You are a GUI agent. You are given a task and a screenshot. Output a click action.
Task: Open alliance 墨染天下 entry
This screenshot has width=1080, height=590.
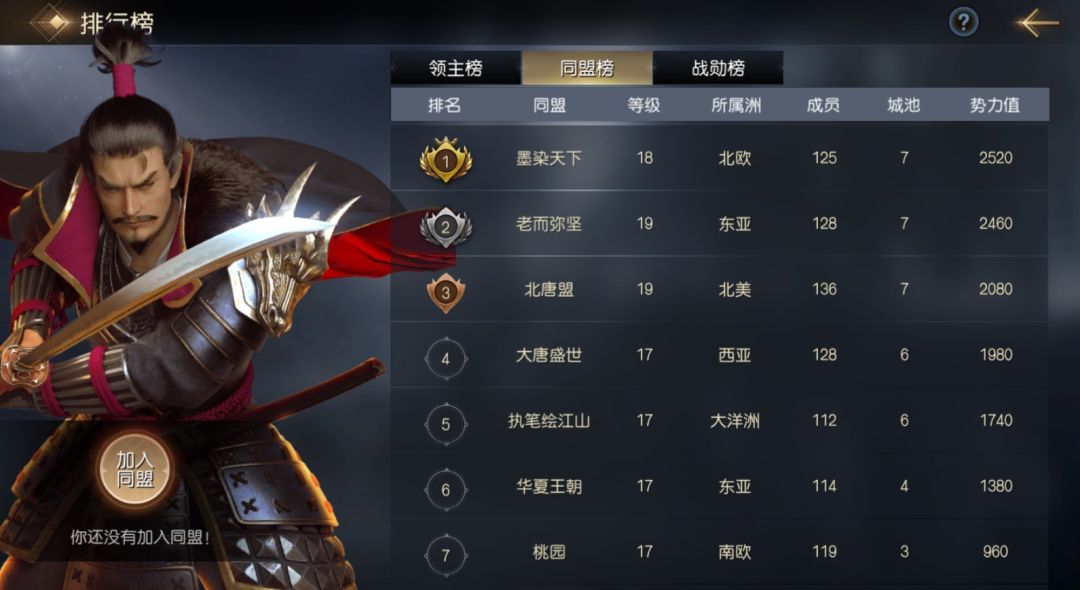pos(549,158)
